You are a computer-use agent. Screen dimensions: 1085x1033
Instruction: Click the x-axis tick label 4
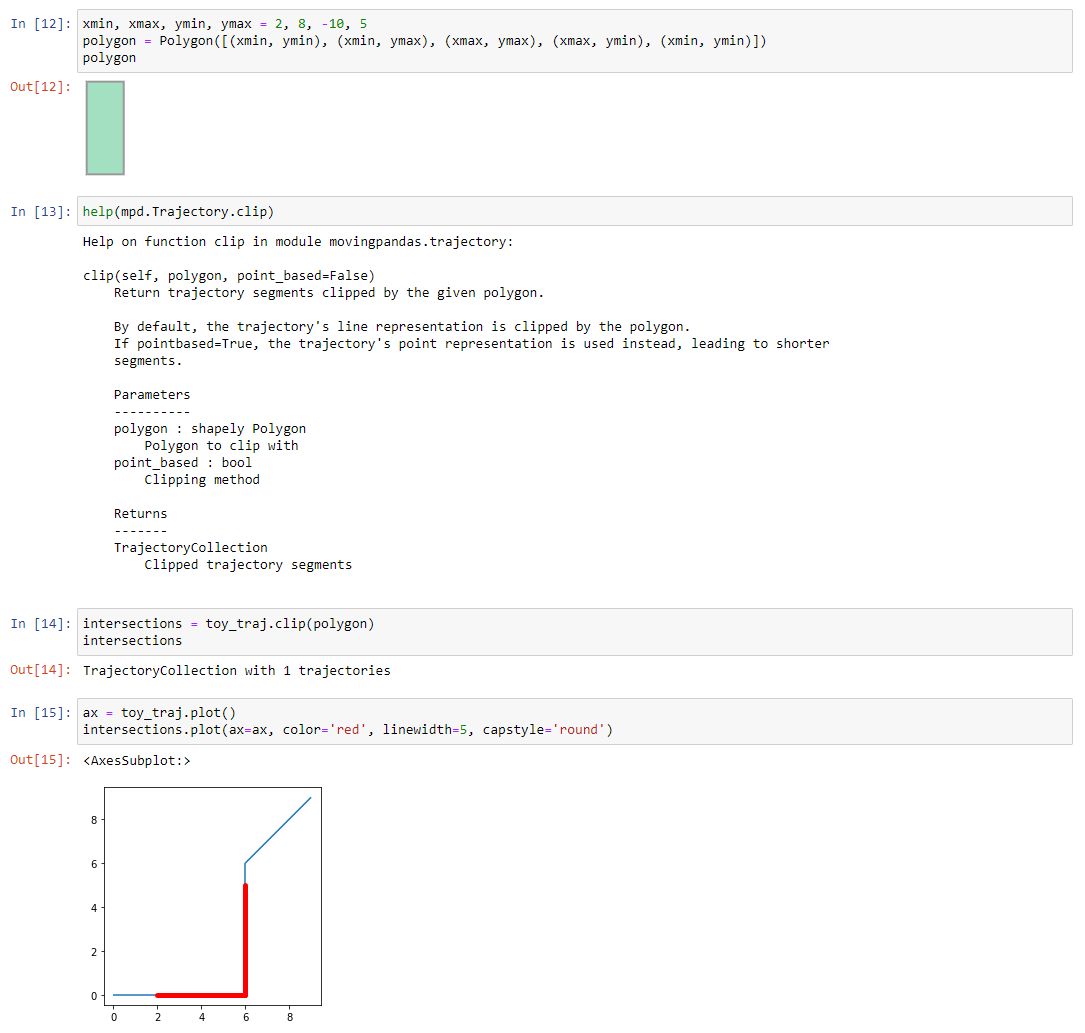pyautogui.click(x=202, y=1017)
